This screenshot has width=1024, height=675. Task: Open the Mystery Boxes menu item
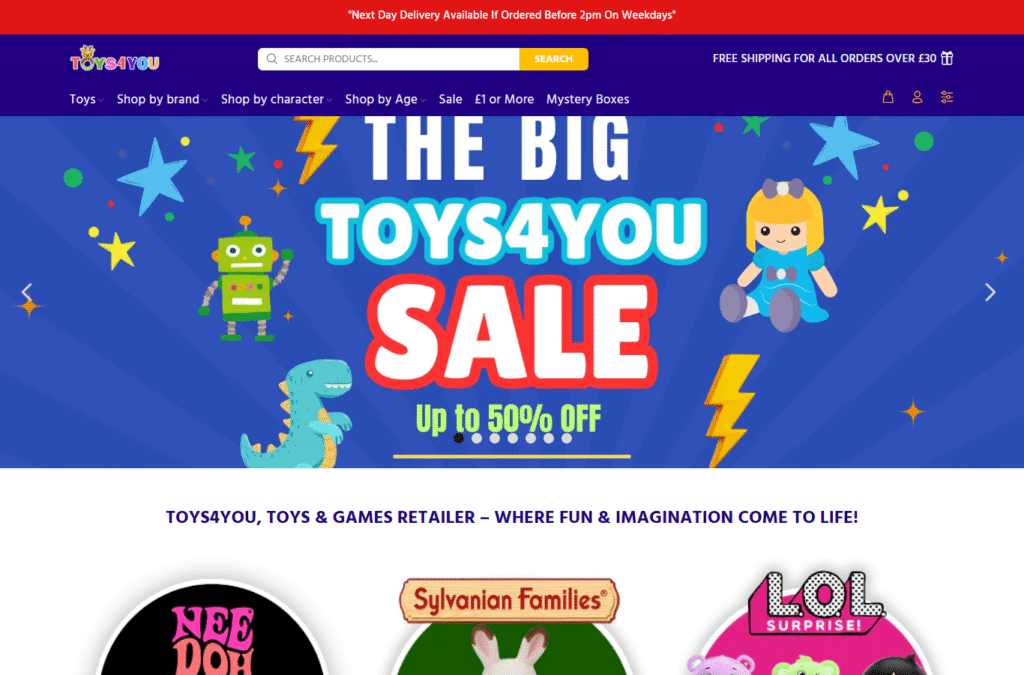(x=588, y=99)
